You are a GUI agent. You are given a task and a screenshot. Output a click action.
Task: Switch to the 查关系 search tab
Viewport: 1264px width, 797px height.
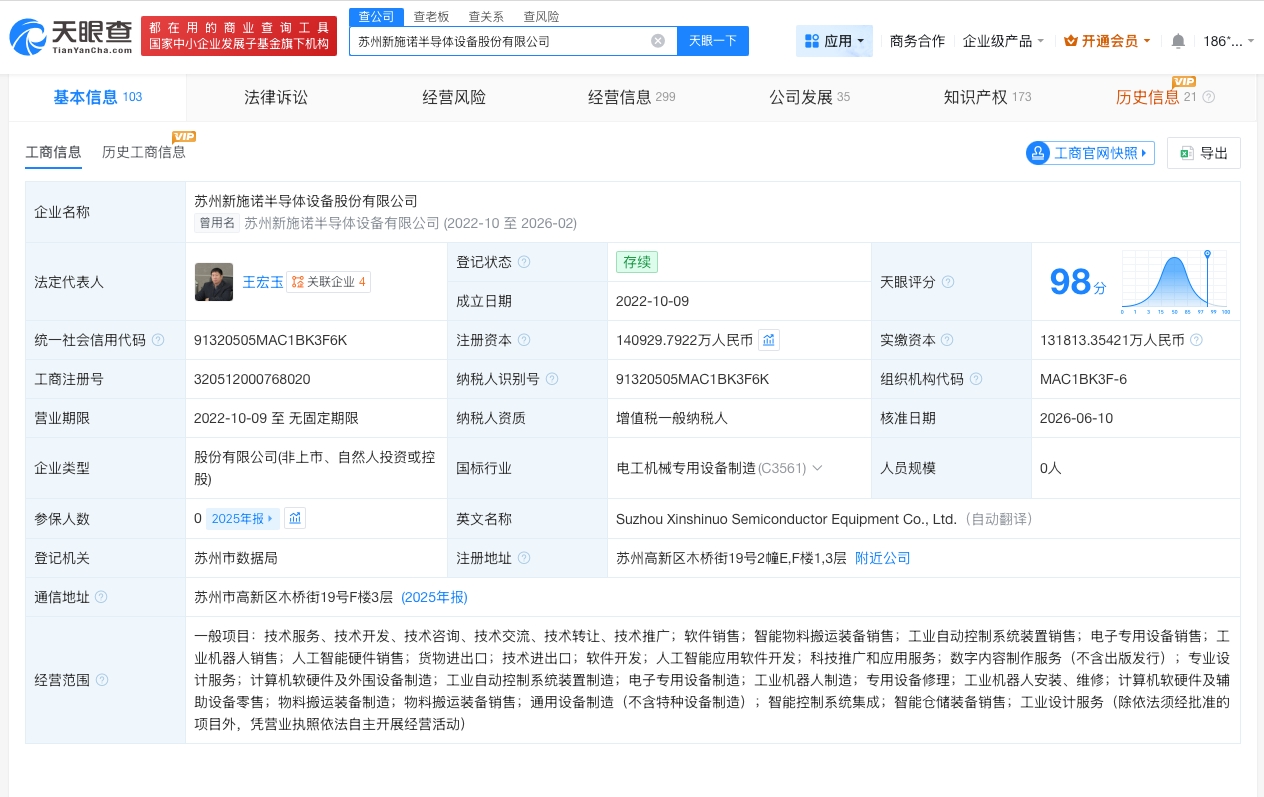[486, 17]
